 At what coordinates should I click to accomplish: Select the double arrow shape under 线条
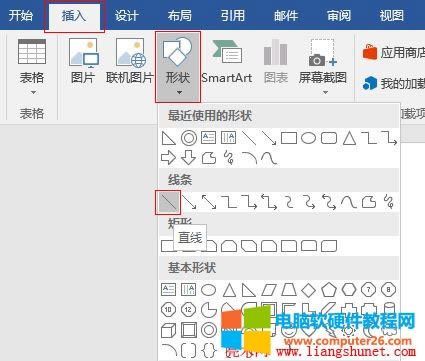[x=209, y=202]
